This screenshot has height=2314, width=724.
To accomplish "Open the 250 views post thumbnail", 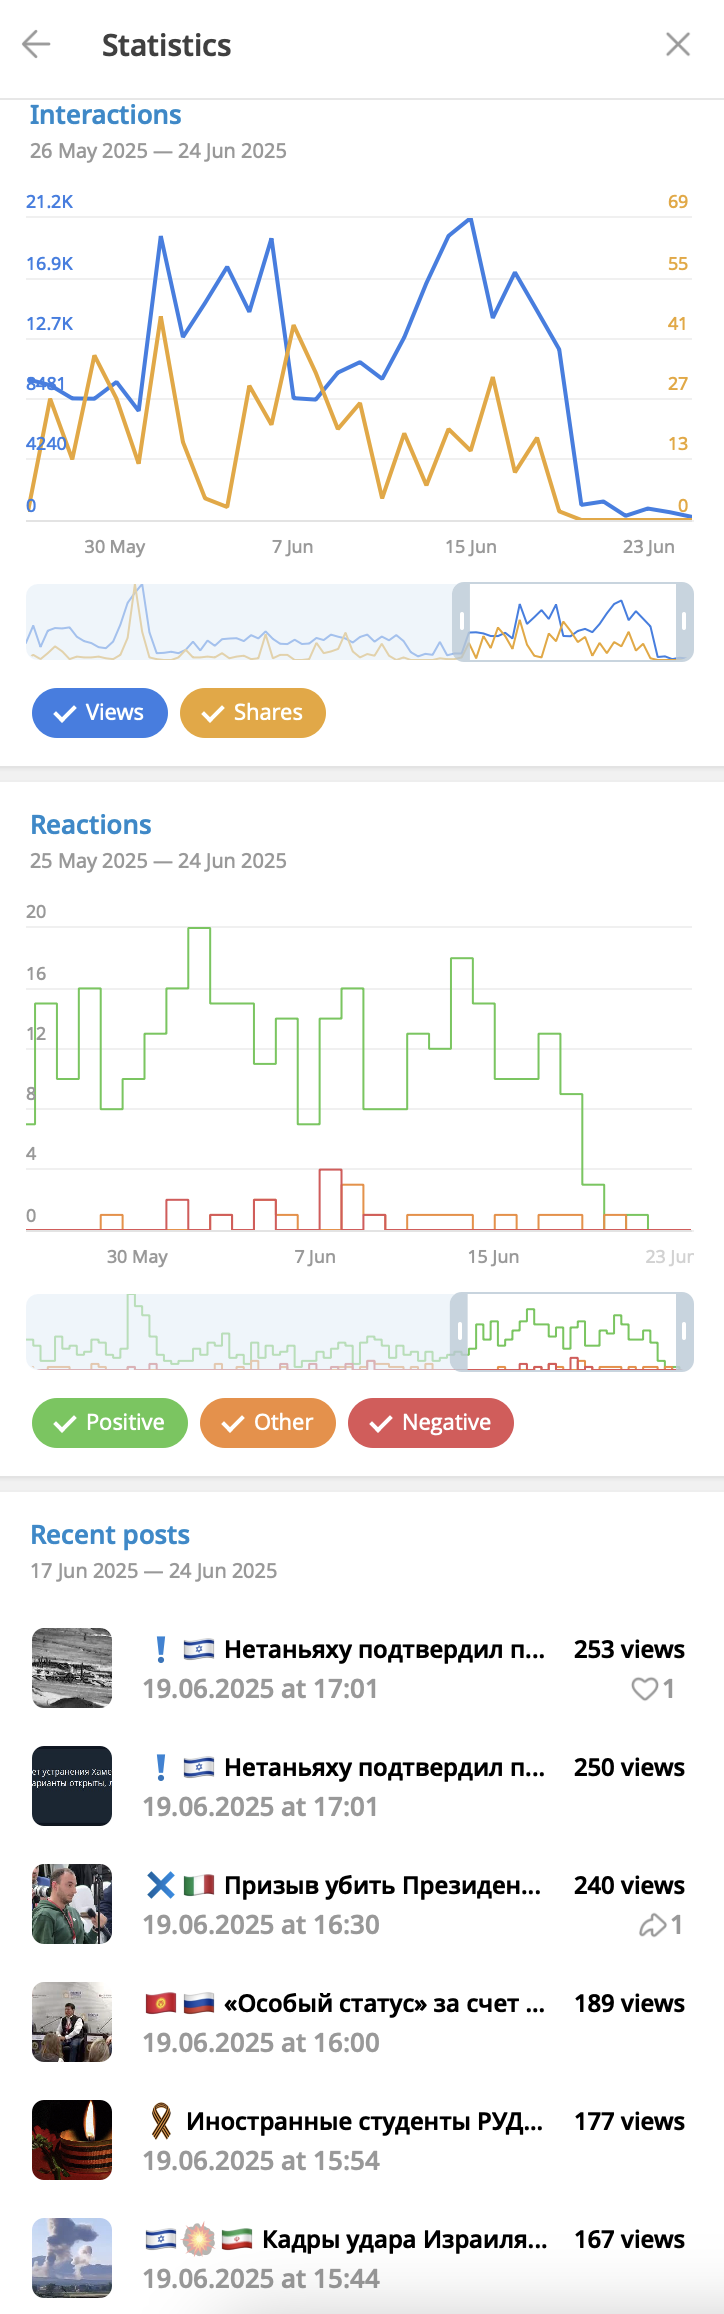I will (72, 1786).
